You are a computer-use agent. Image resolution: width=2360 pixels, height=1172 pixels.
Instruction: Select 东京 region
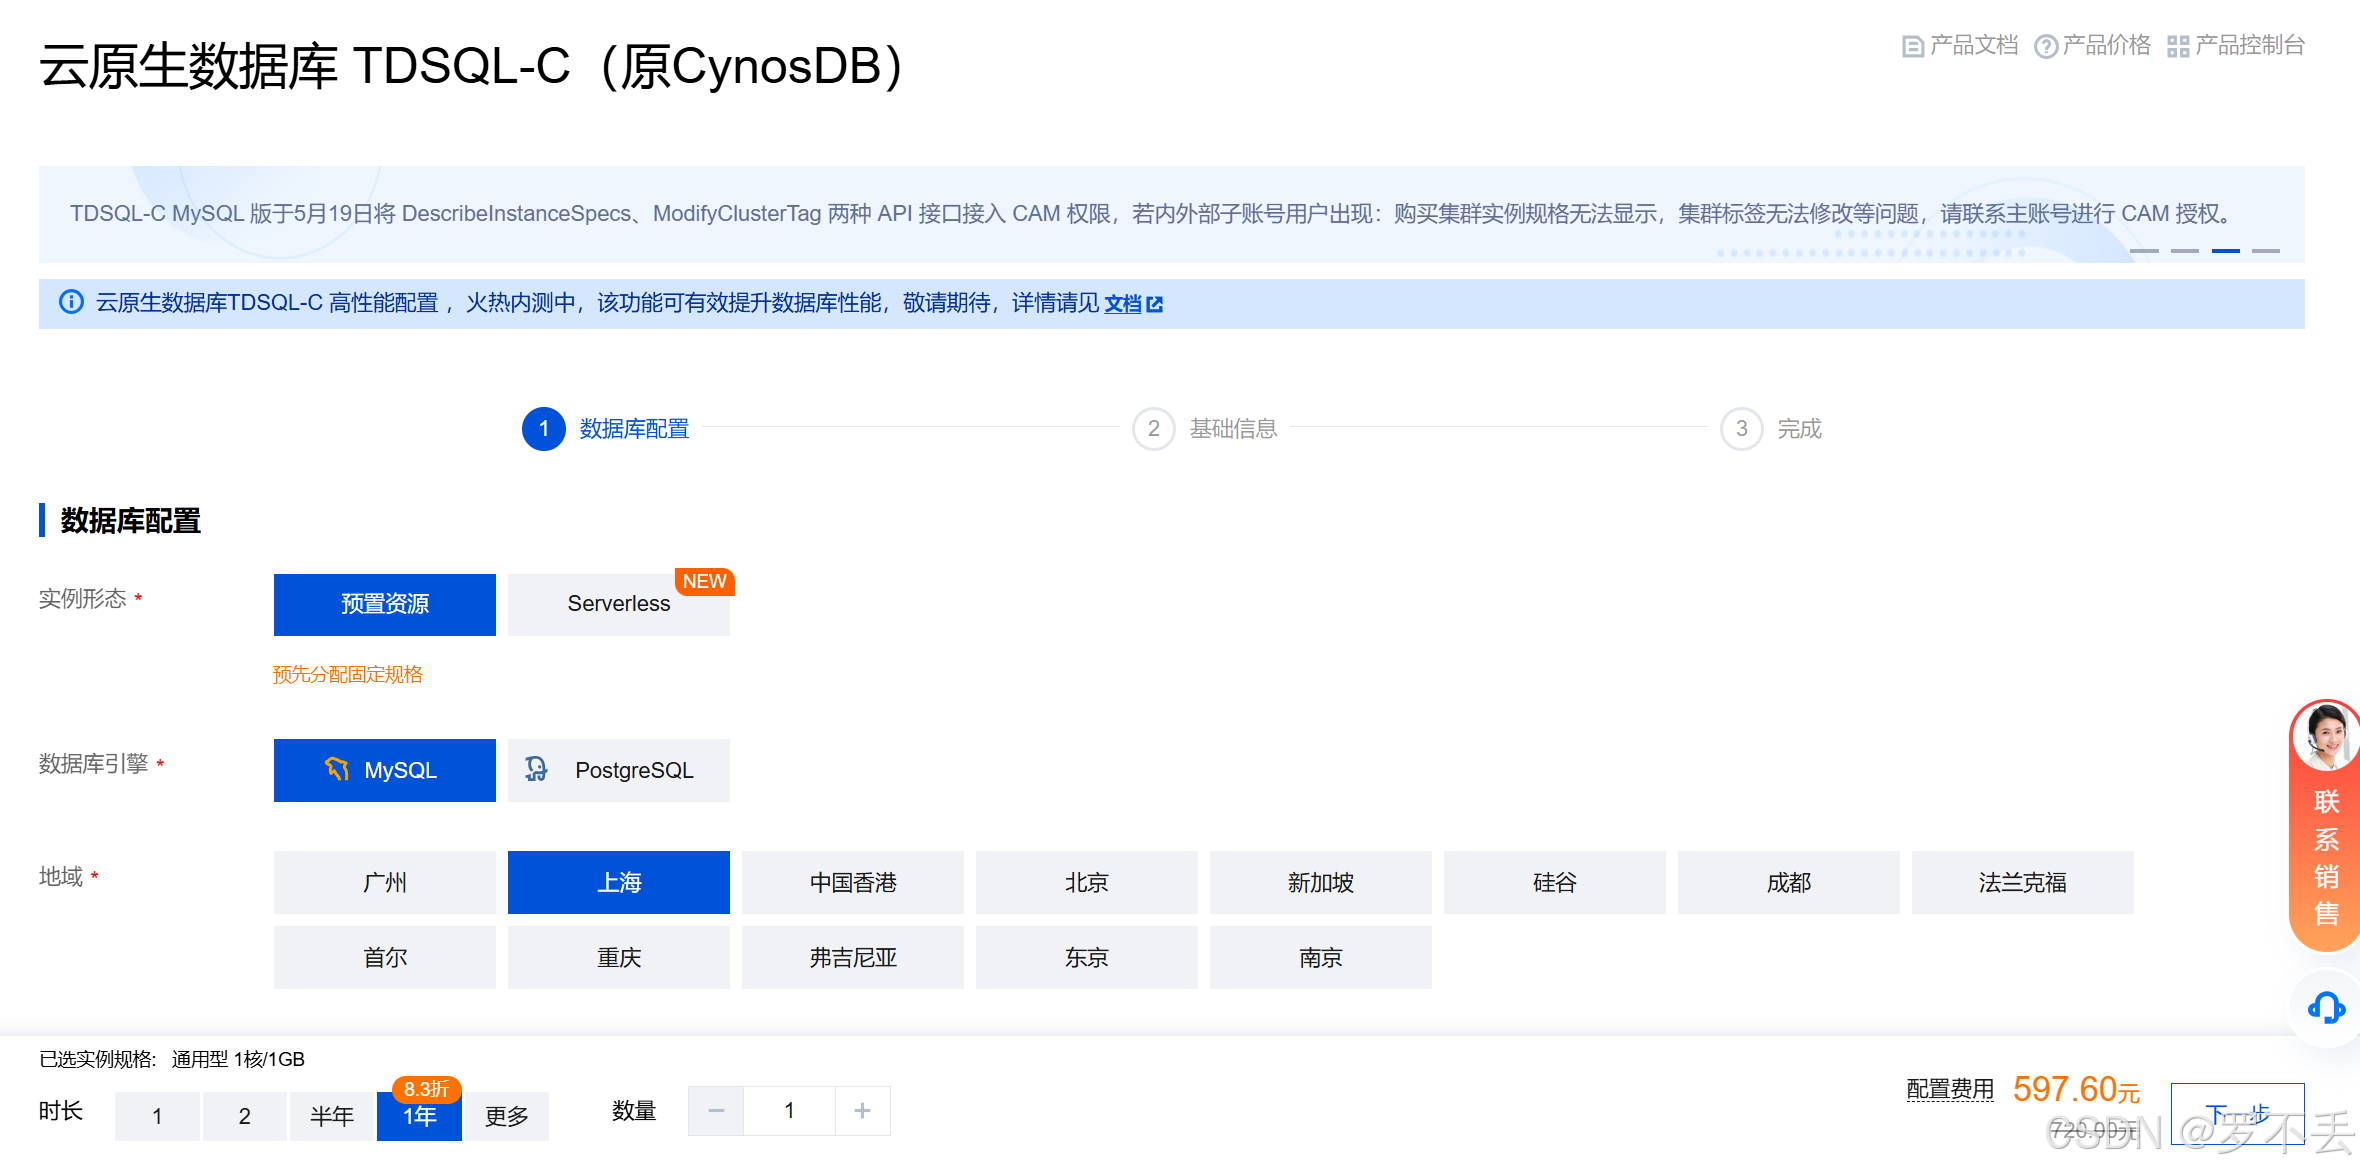click(x=1087, y=957)
